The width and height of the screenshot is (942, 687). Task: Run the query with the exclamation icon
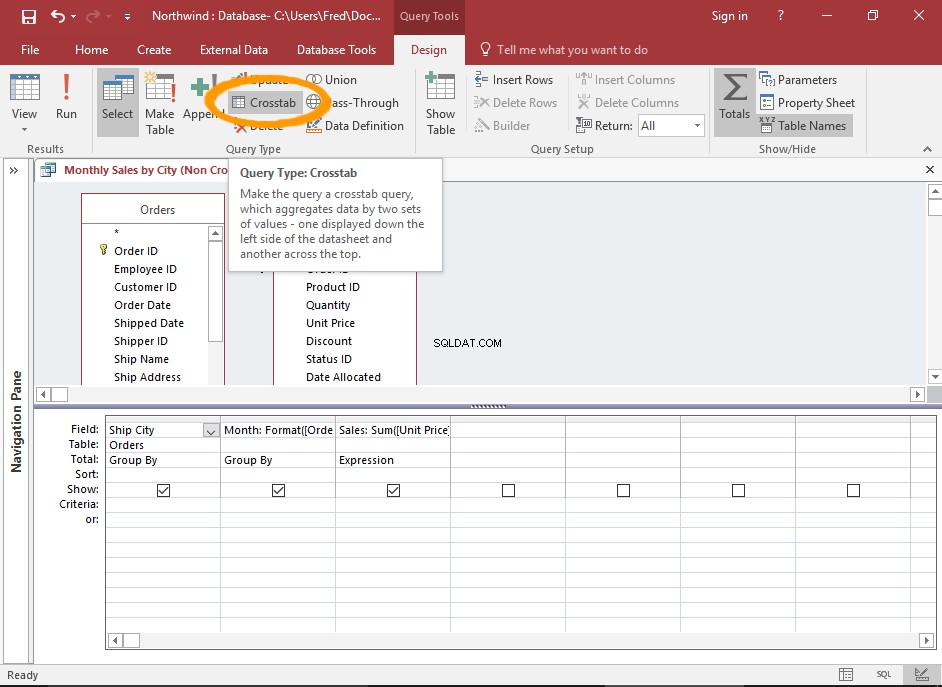click(66, 96)
